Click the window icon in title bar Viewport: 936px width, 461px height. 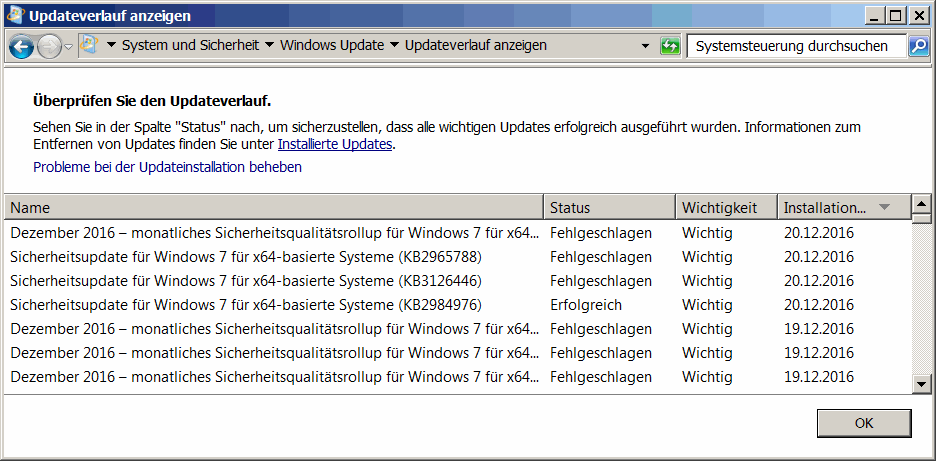point(15,15)
